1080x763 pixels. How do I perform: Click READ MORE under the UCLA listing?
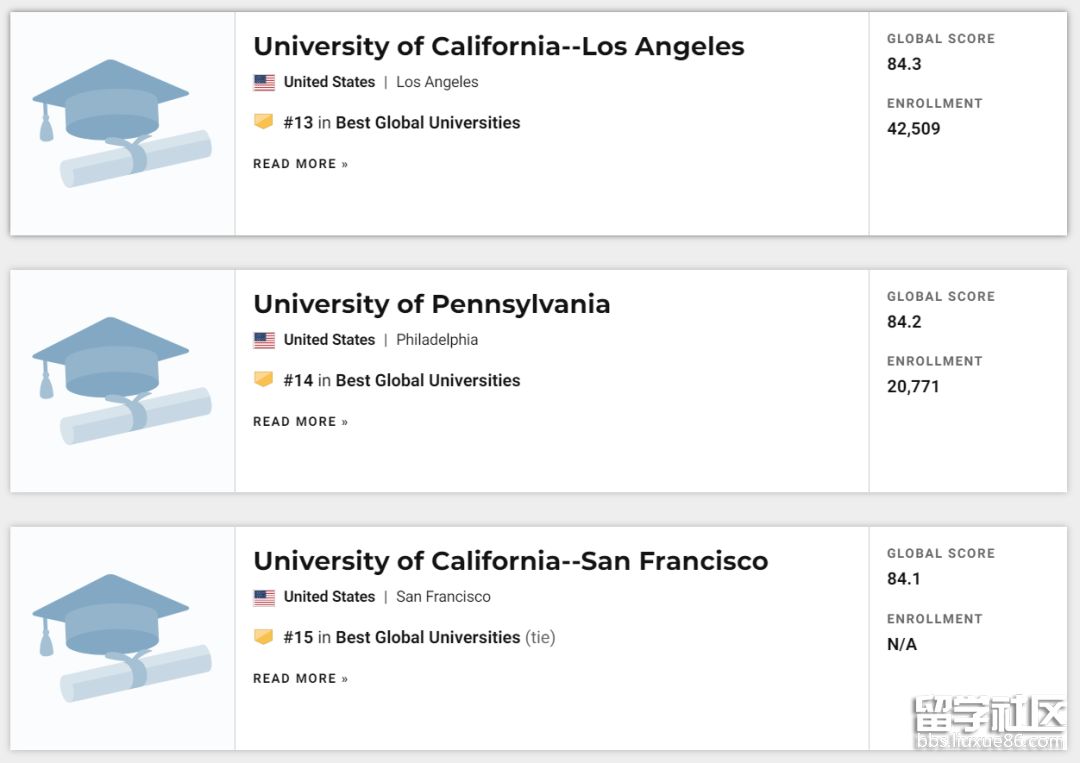[300, 164]
